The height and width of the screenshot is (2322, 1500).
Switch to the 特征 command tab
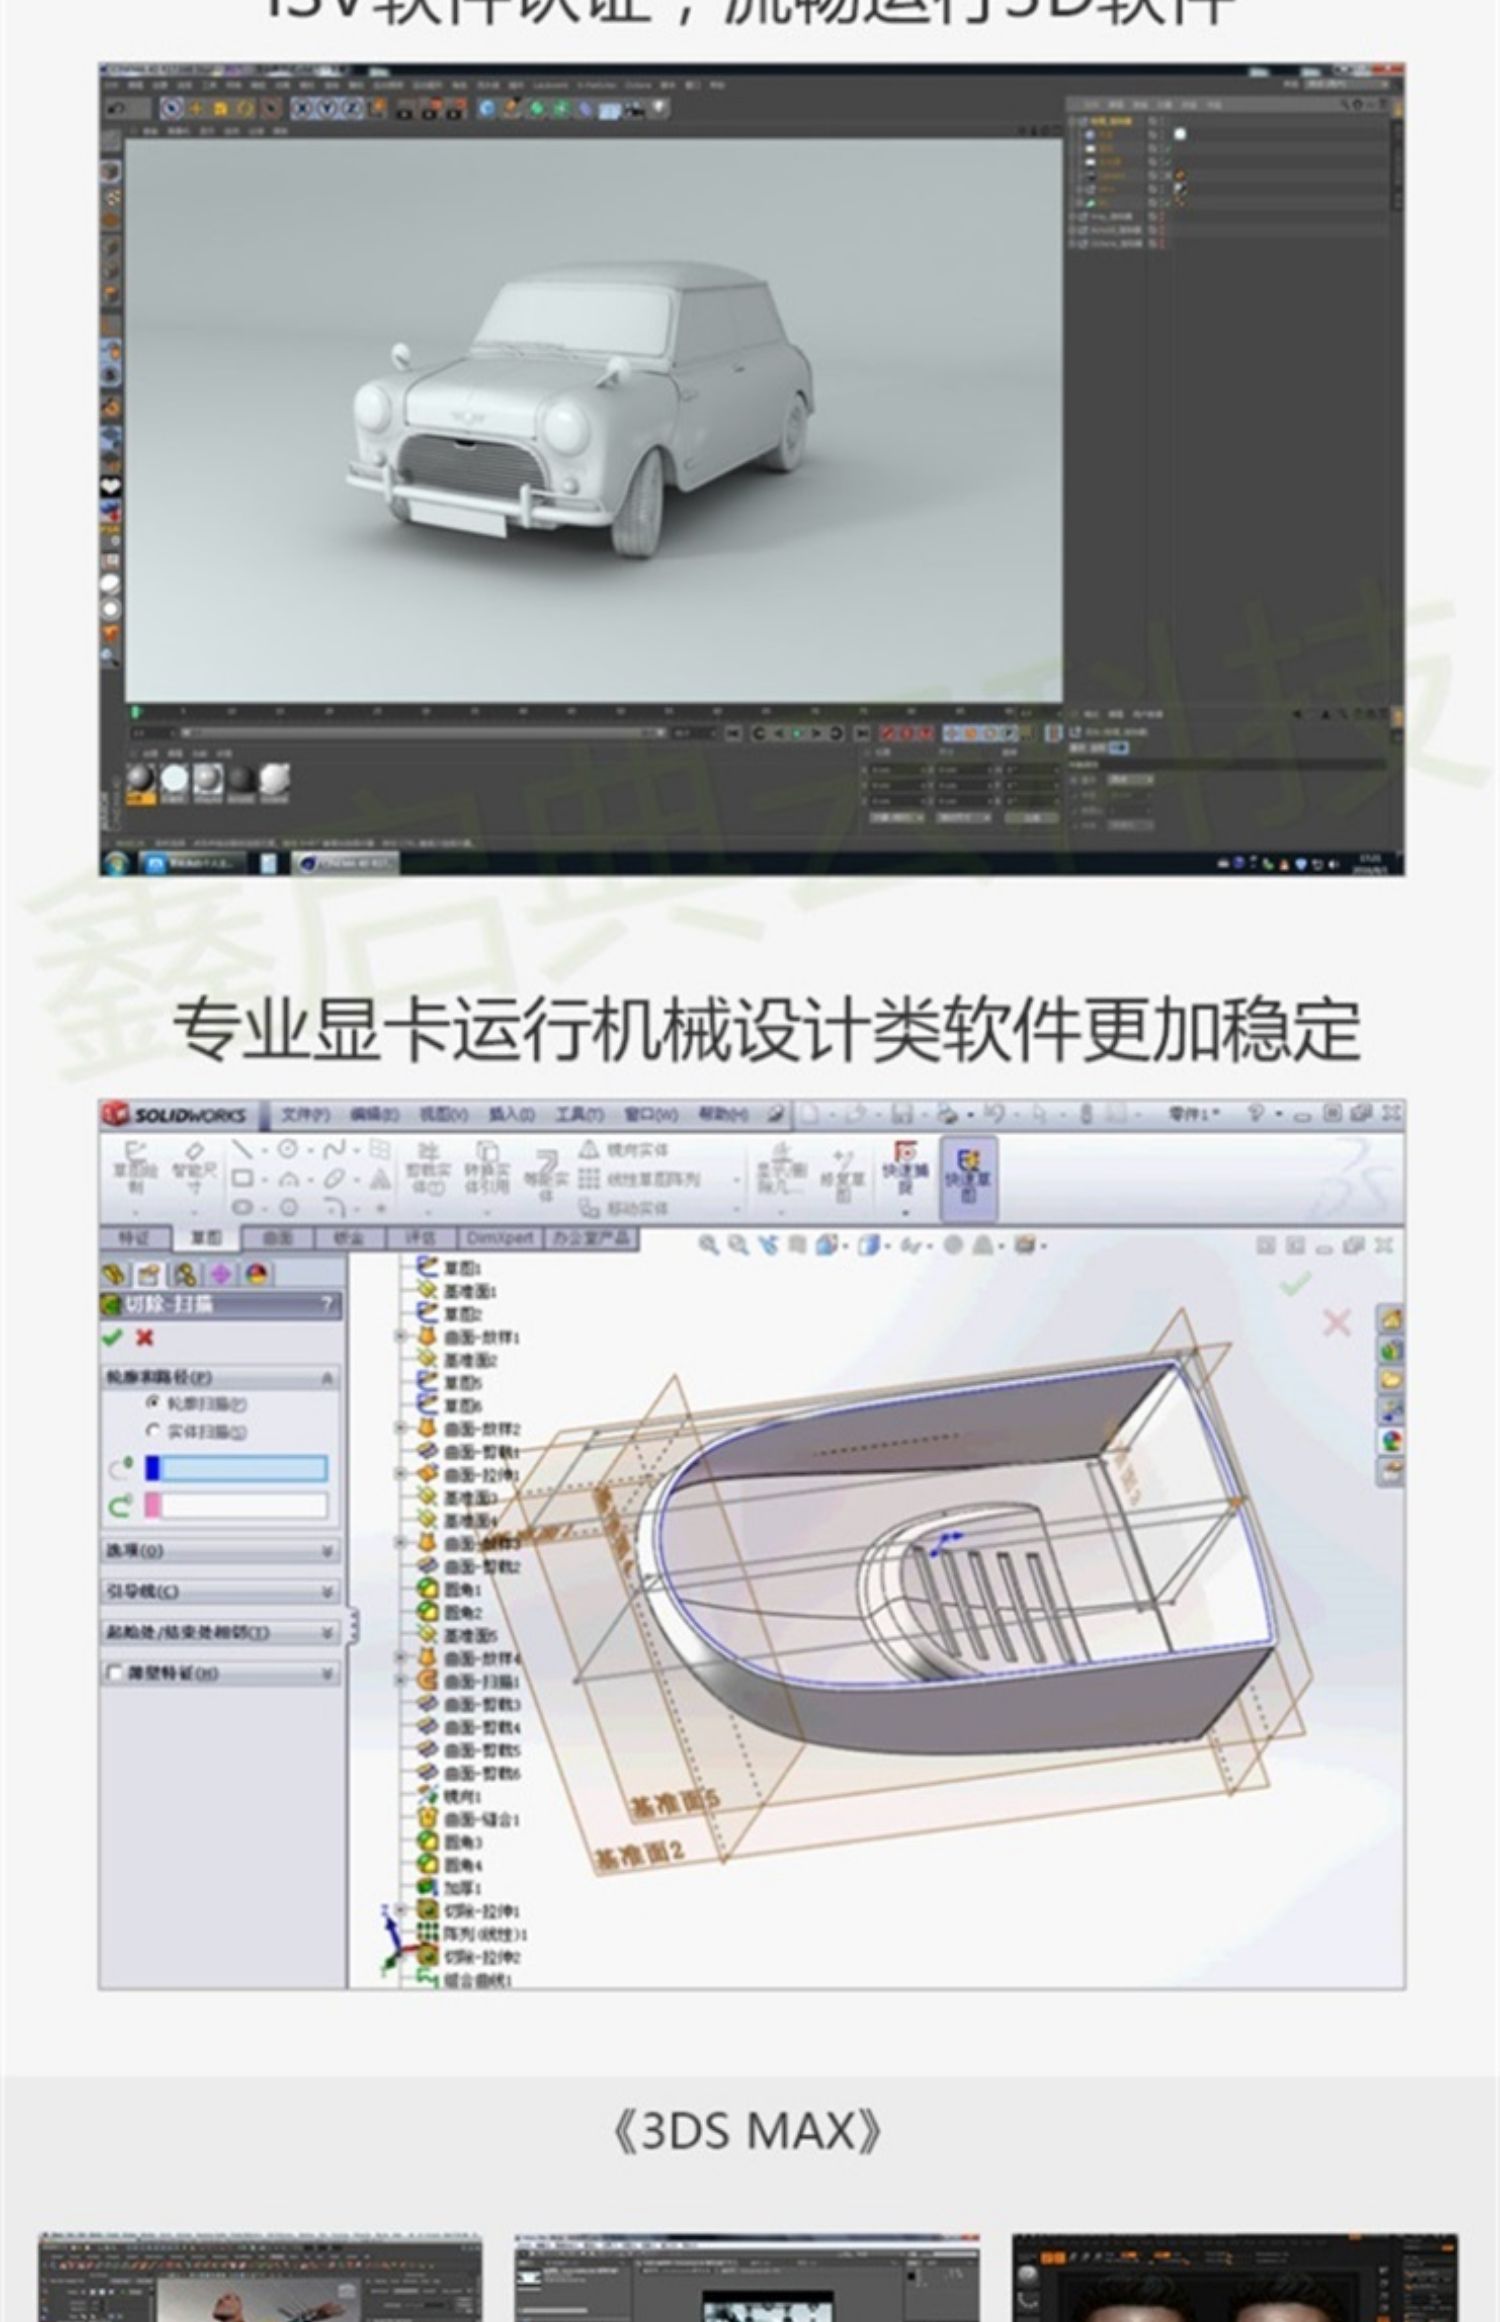pos(135,1238)
